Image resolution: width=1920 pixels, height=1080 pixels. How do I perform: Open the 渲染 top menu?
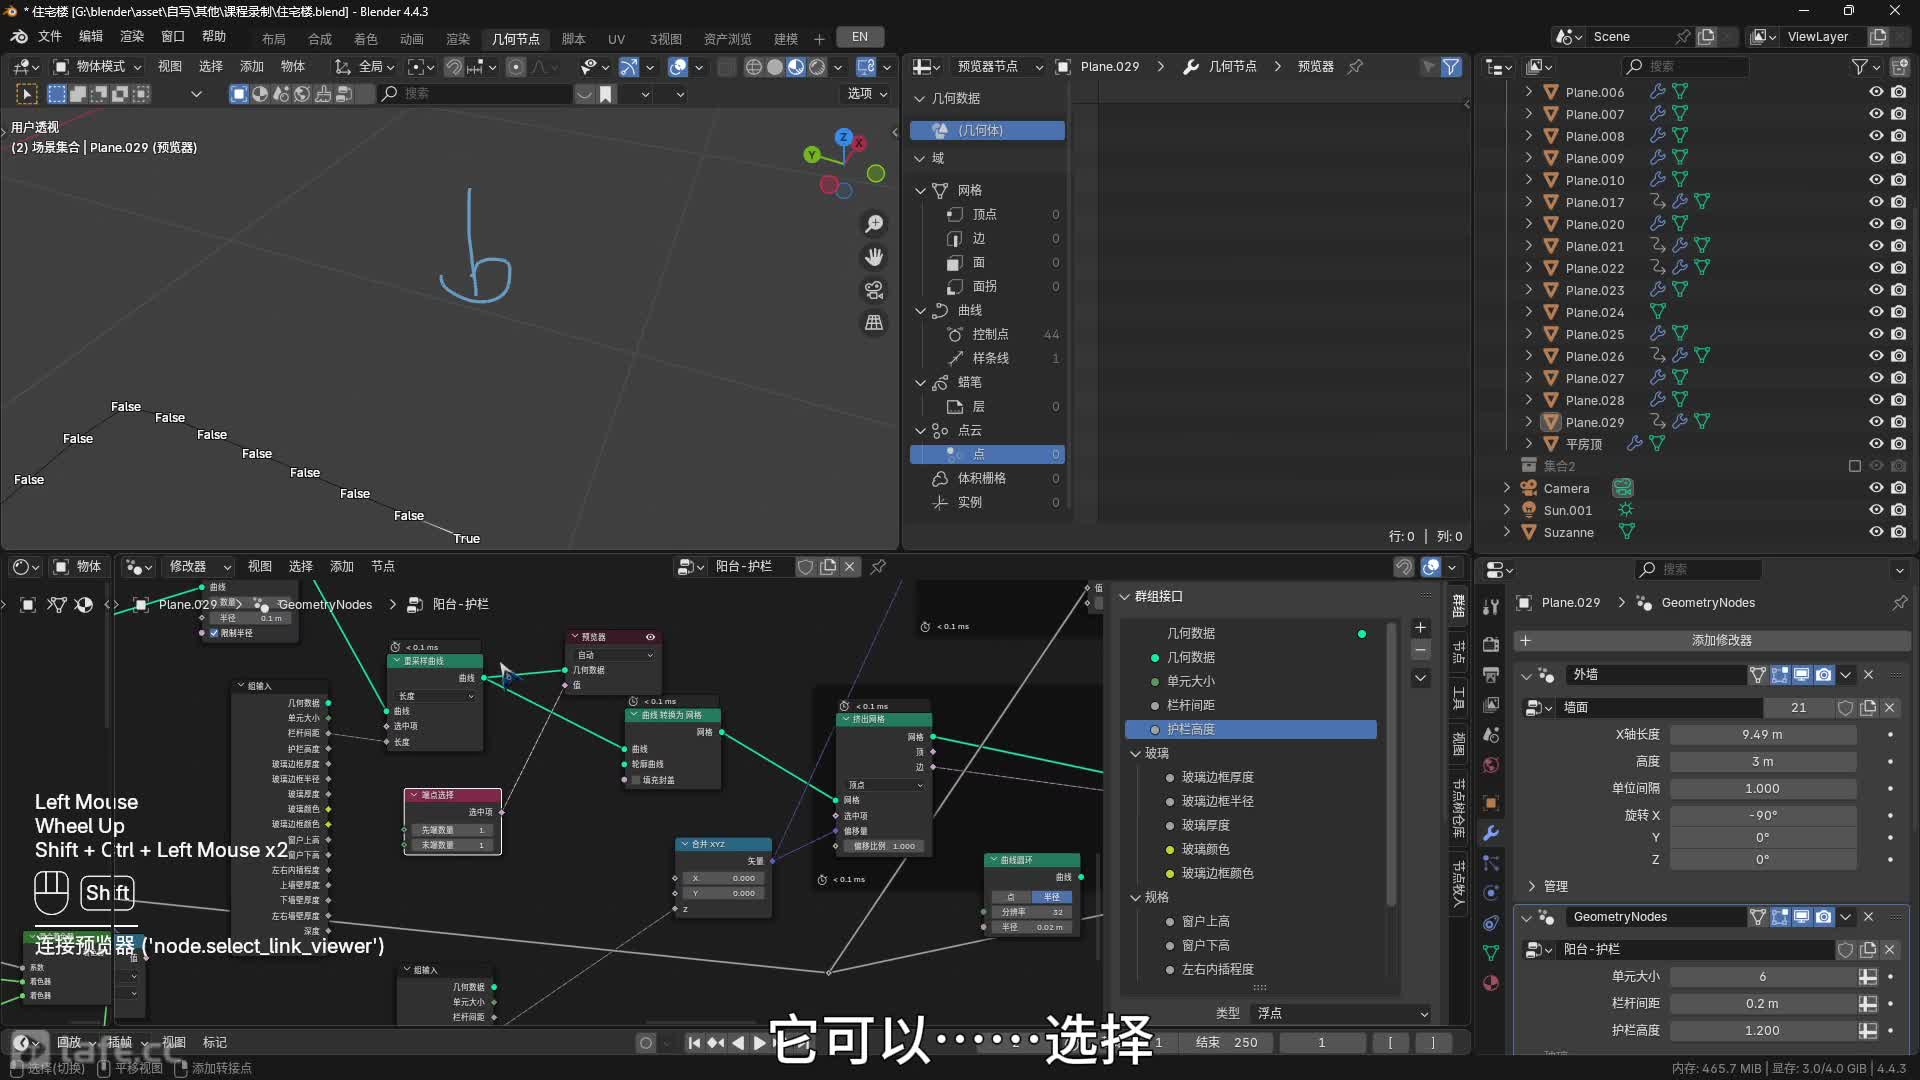pyautogui.click(x=132, y=37)
